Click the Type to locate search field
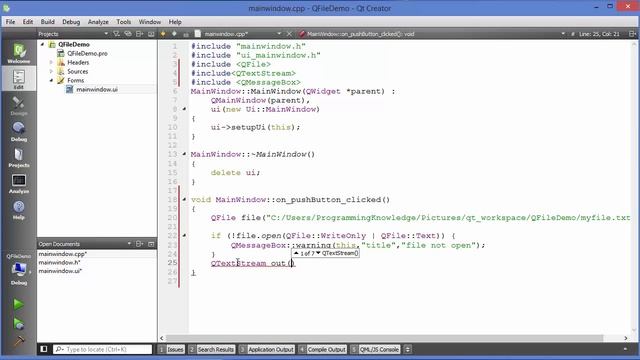The width and height of the screenshot is (640, 360). pos(102,349)
